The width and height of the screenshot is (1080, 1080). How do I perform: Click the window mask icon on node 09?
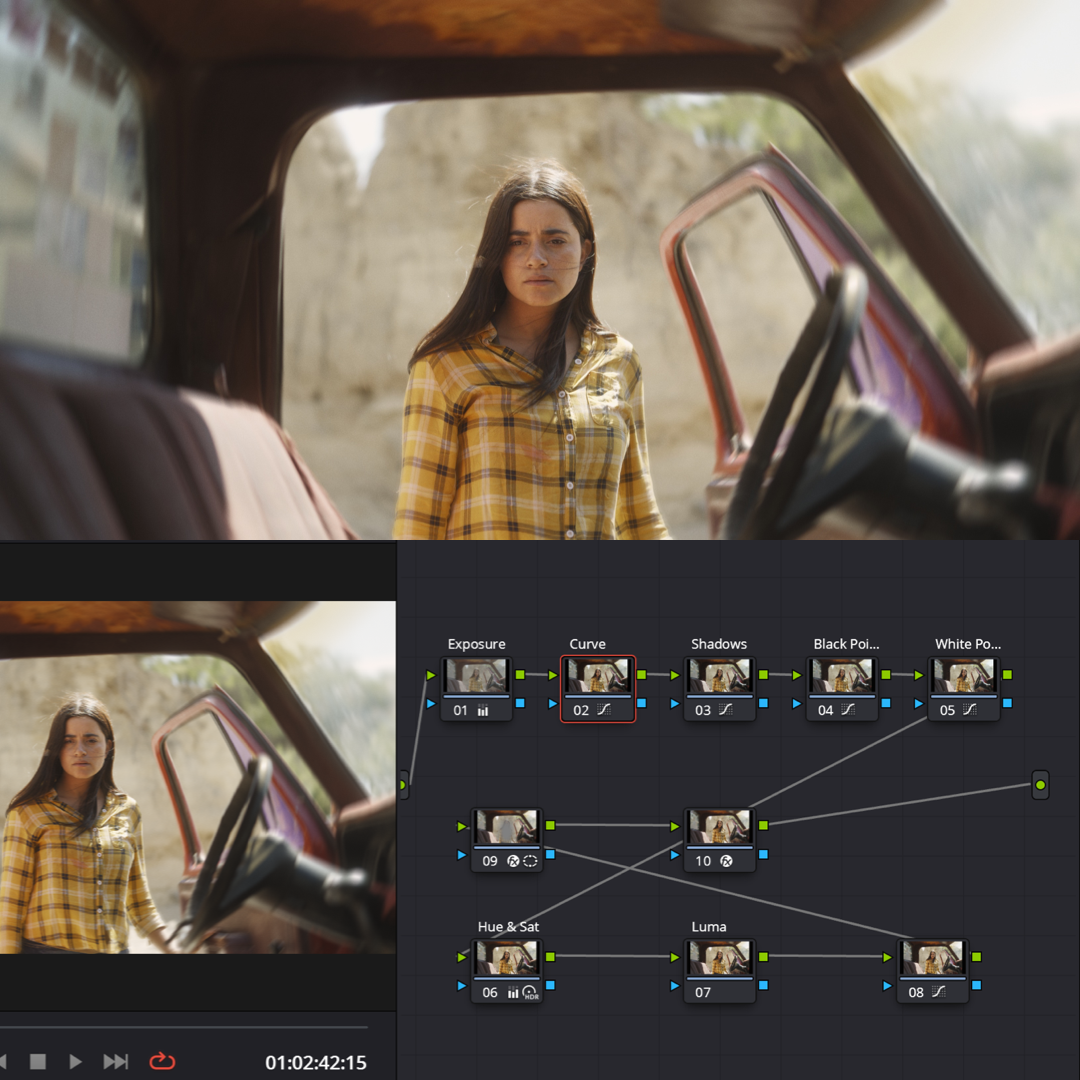(x=530, y=861)
